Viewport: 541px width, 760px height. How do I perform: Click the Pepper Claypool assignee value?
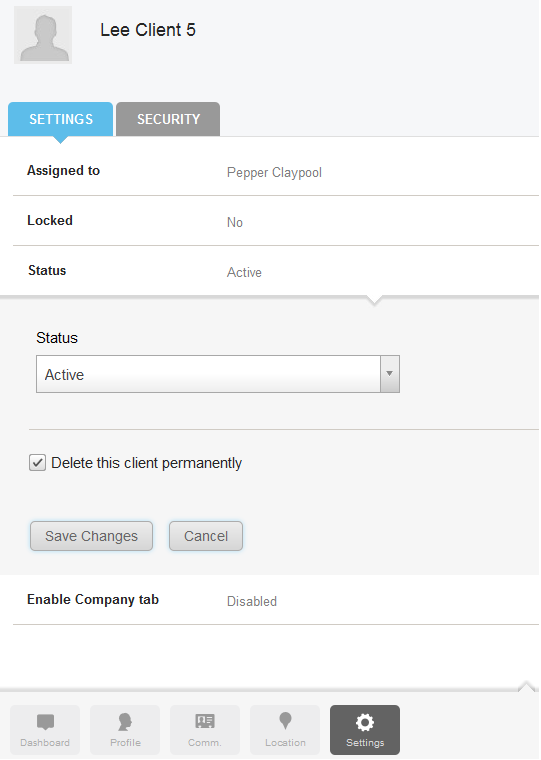274,173
